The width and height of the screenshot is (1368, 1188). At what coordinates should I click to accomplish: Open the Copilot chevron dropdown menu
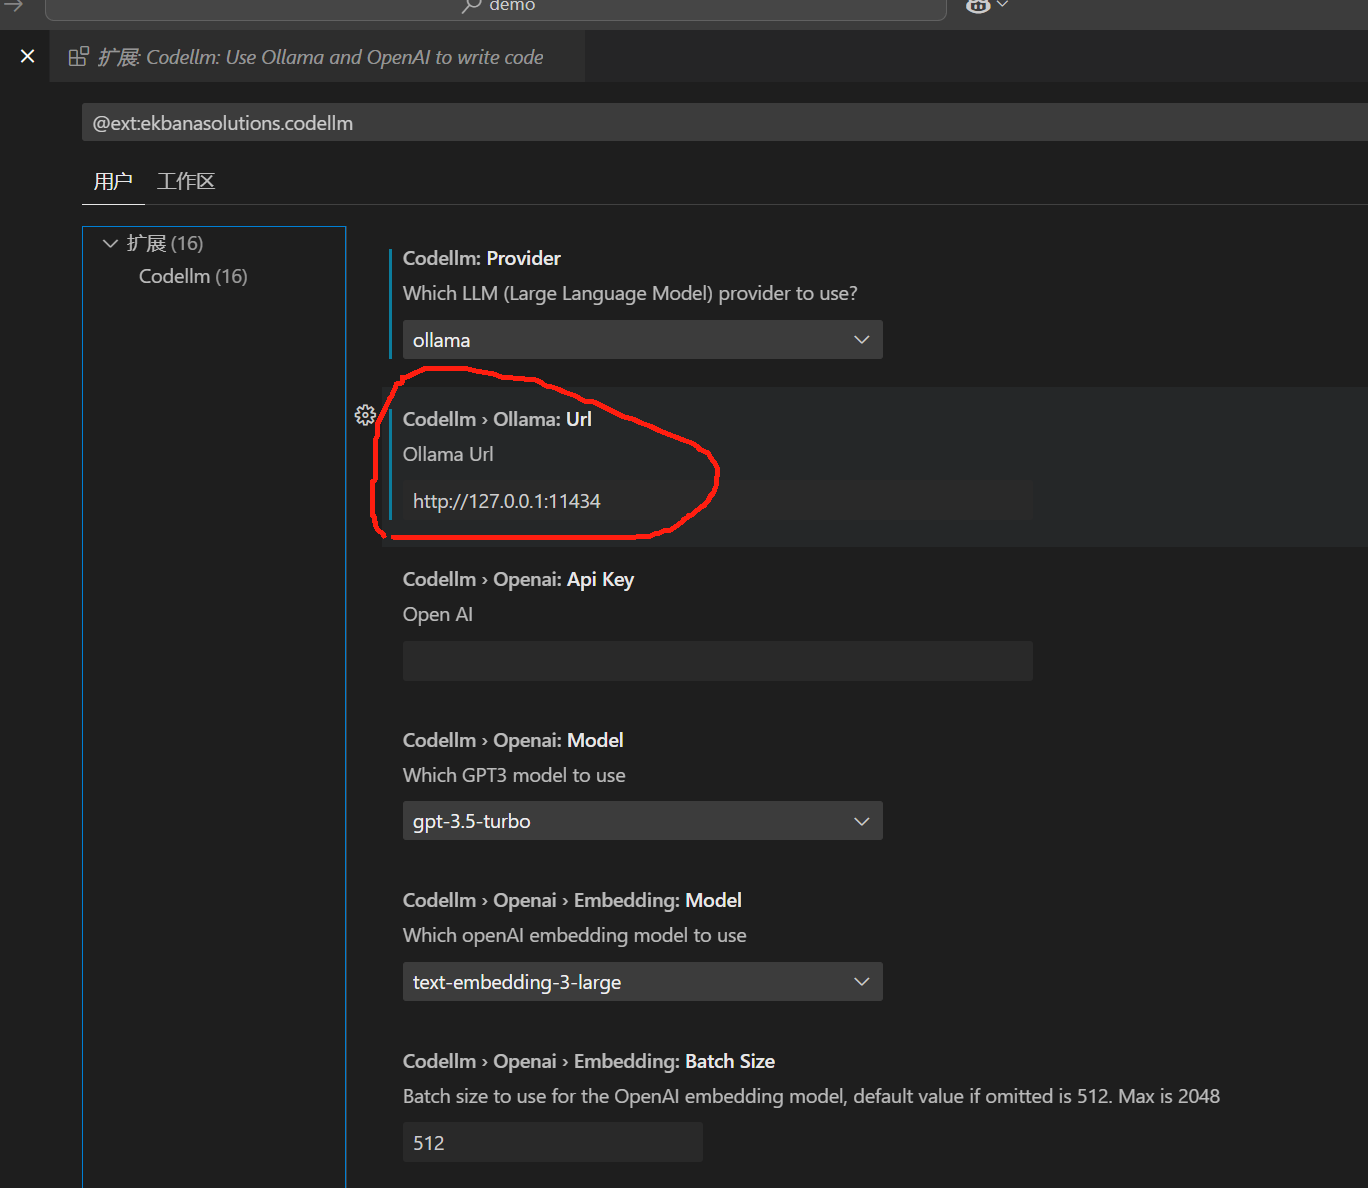(x=1002, y=5)
